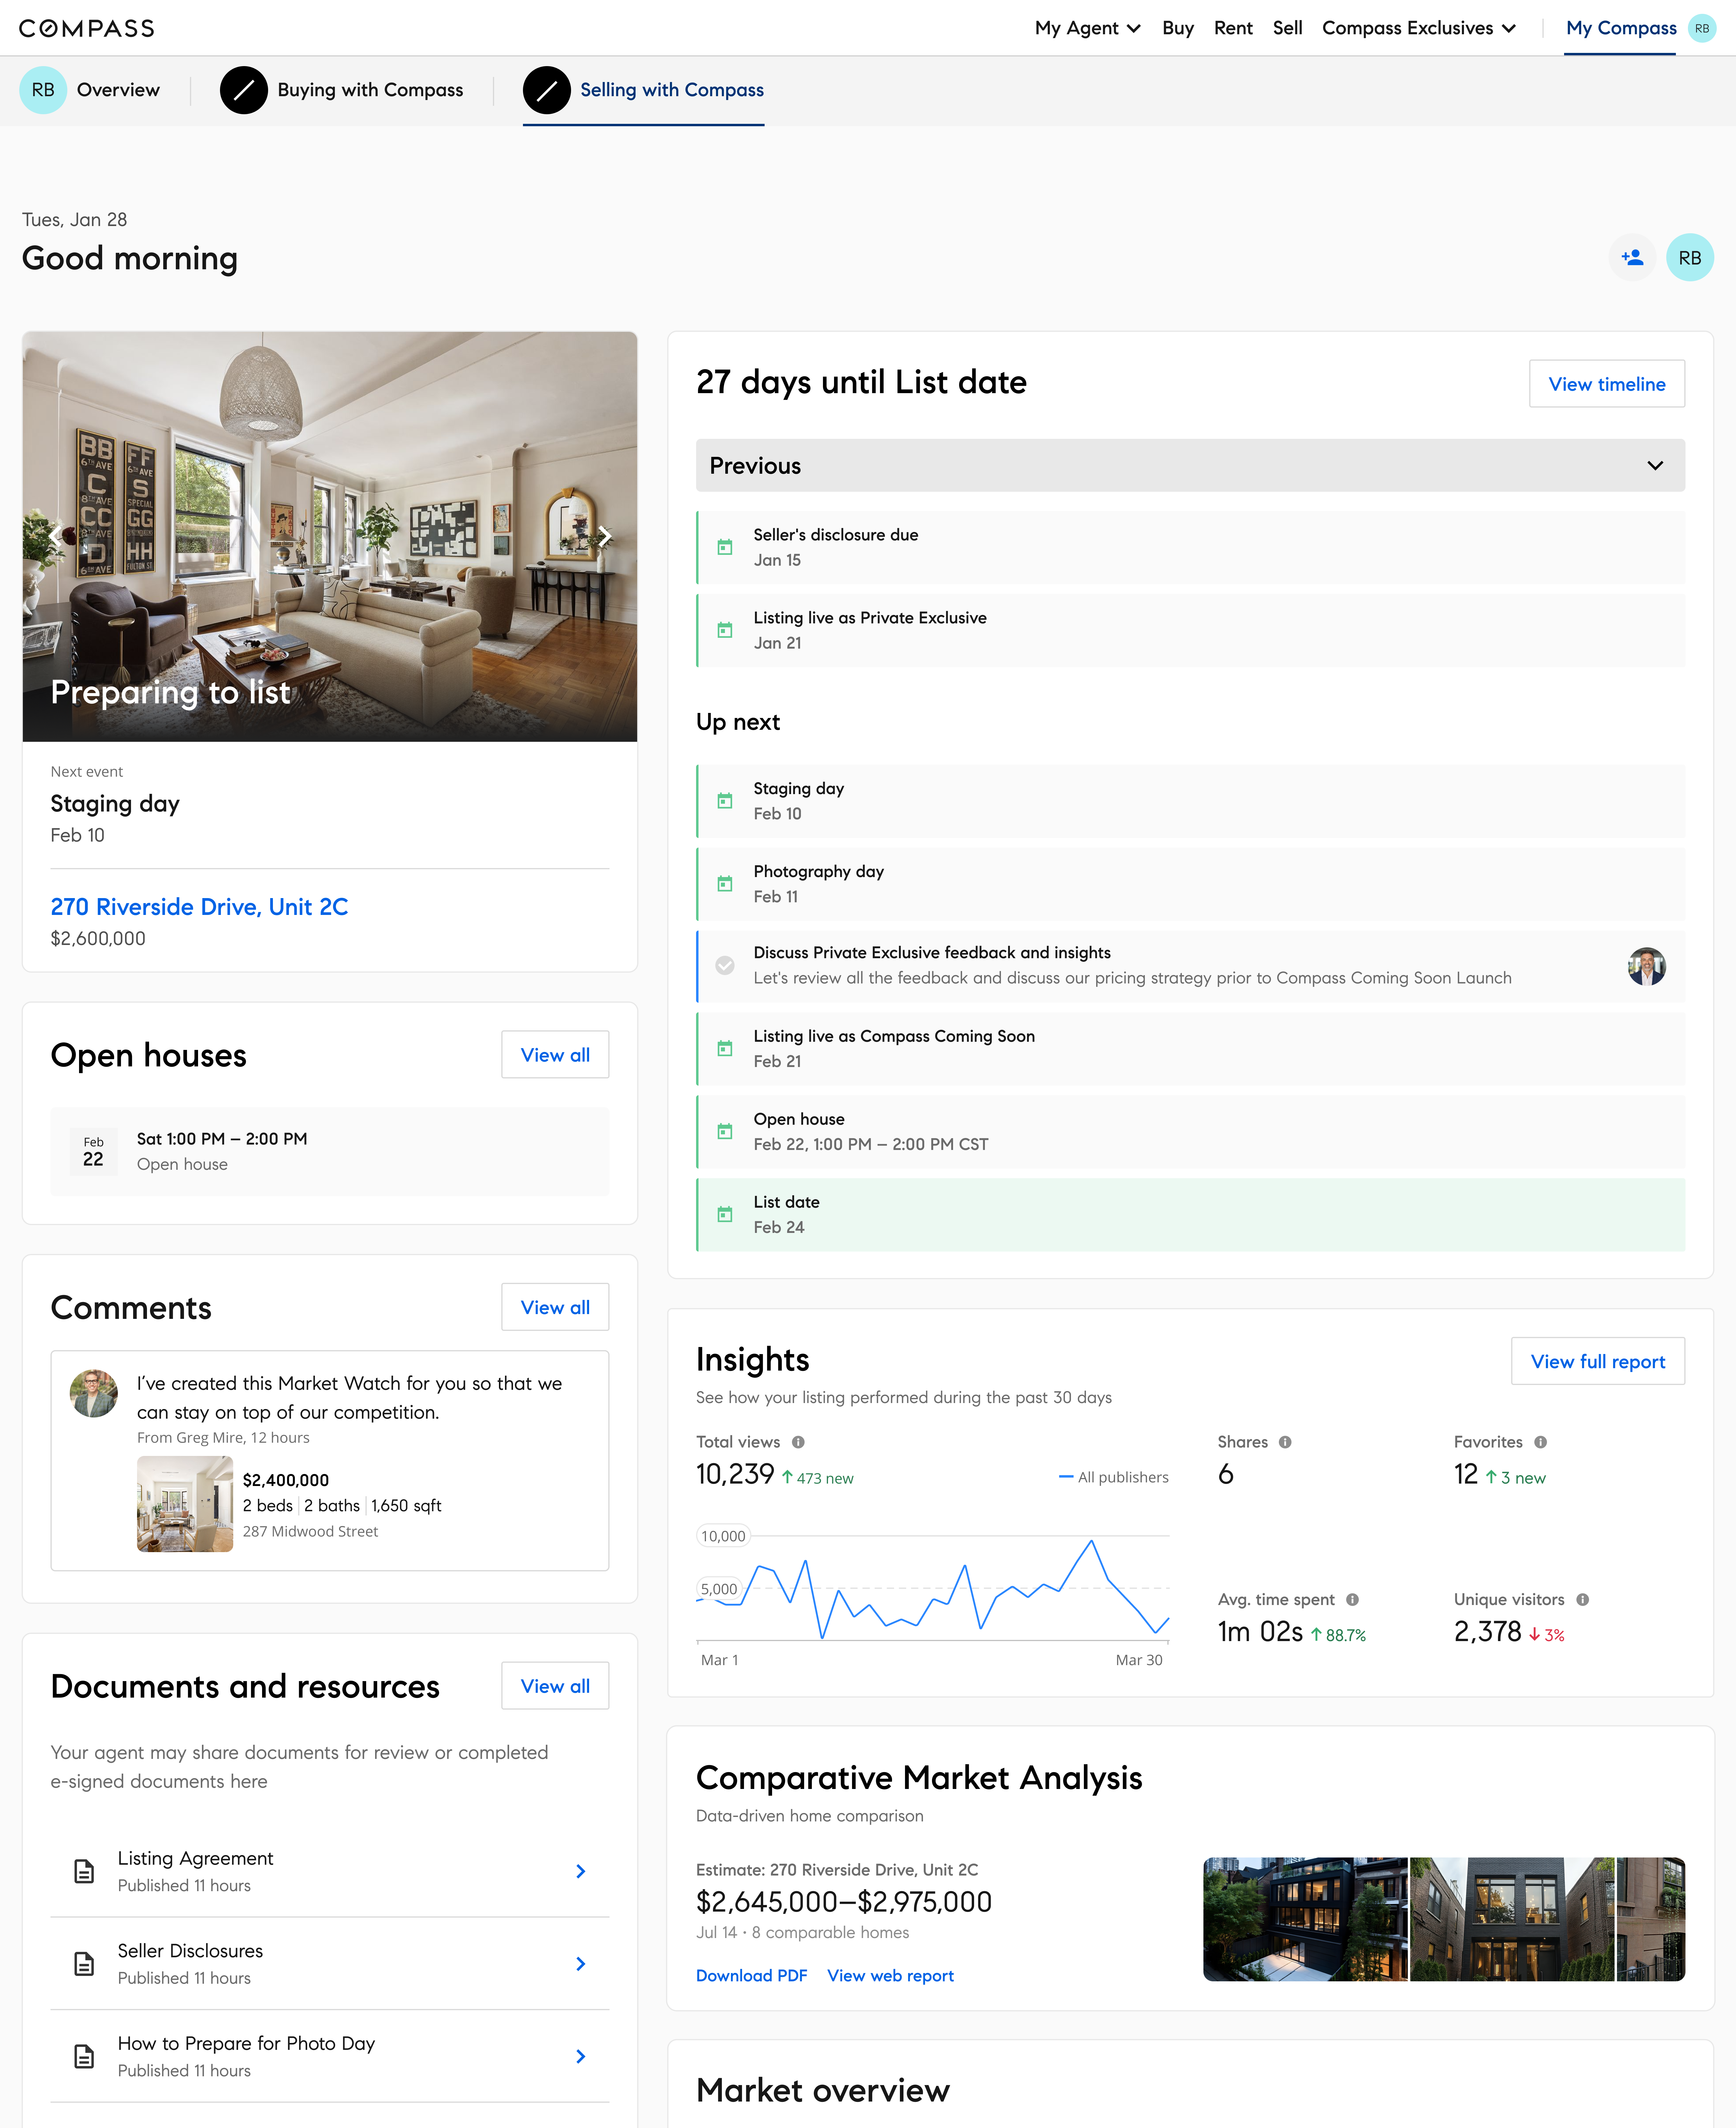Open Seller Disclosures document chevron
1736x2128 pixels.
click(580, 1964)
